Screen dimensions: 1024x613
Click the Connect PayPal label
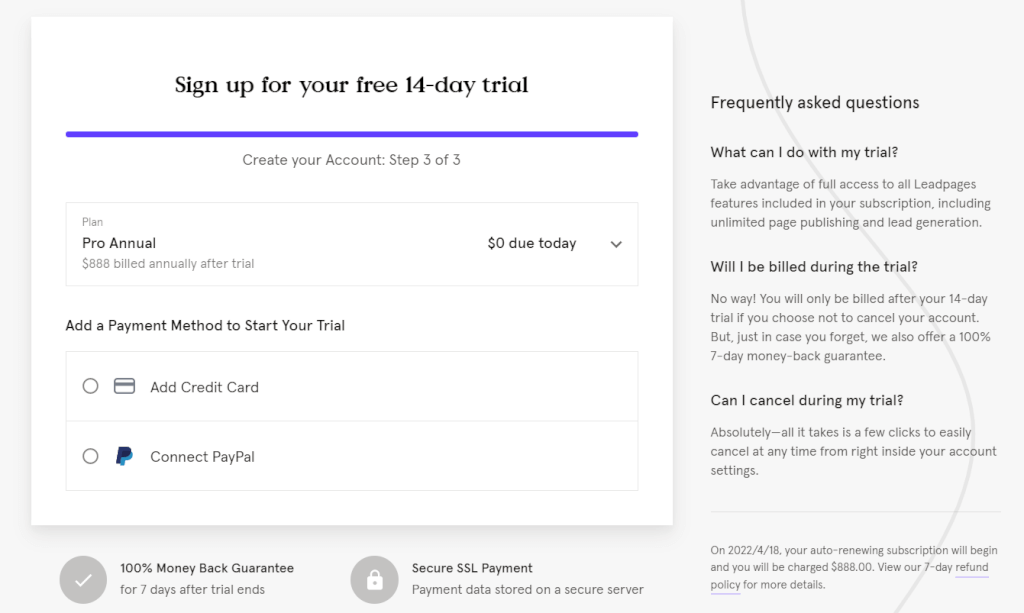tap(202, 456)
